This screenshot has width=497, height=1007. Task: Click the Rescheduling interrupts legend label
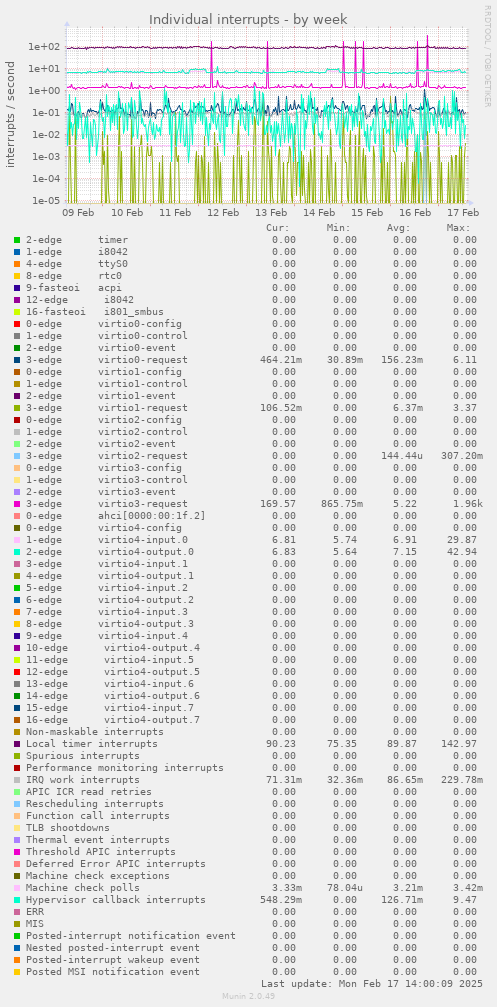[x=94, y=803]
